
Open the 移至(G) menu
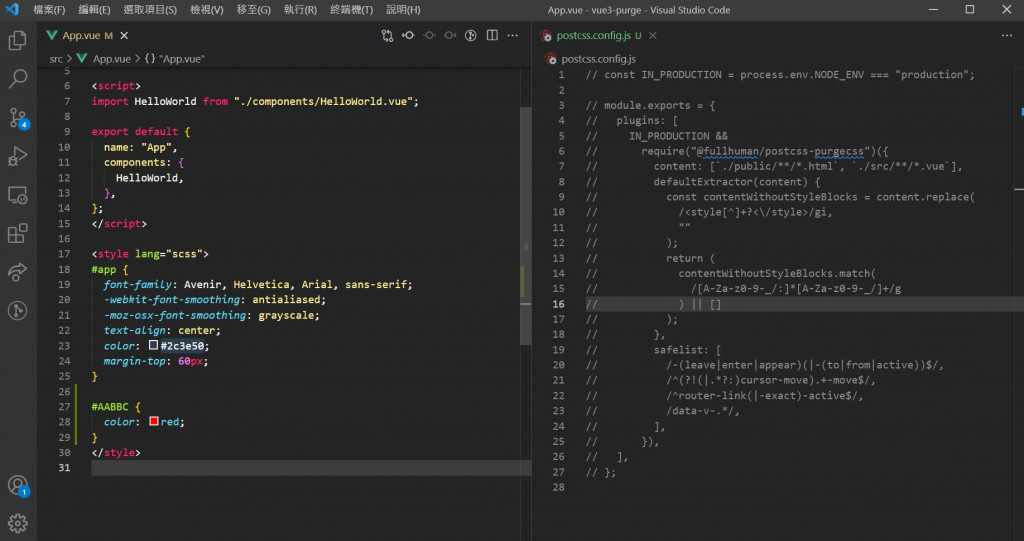coord(253,10)
